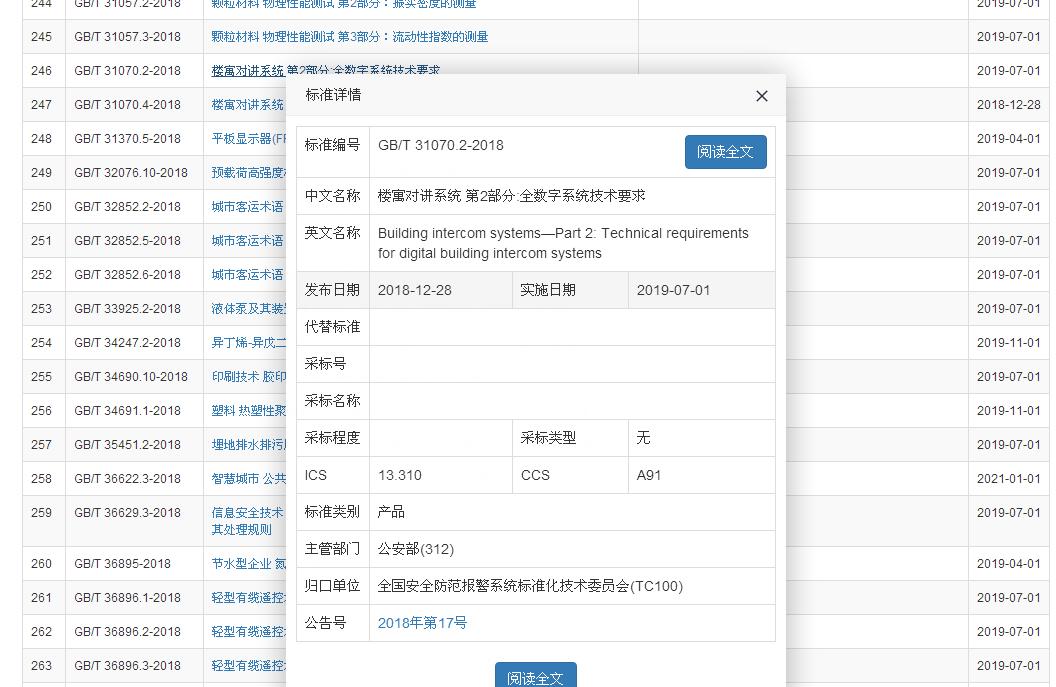This screenshot has width=1056, height=687.
Task: Open the 节水型企业 standard link
Action: tap(248, 564)
